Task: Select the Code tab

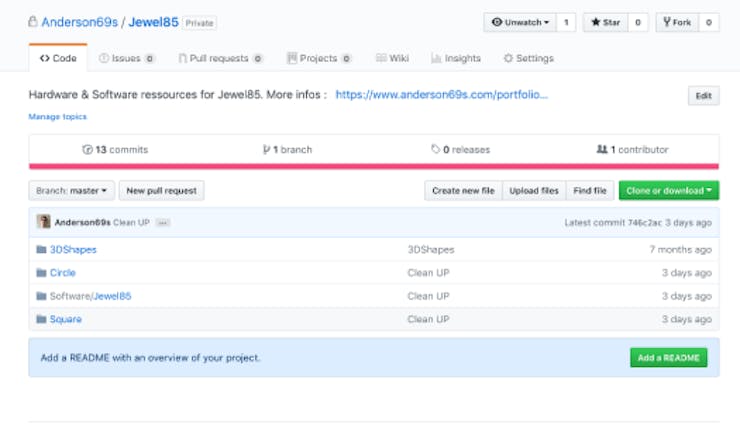Action: click(x=58, y=58)
